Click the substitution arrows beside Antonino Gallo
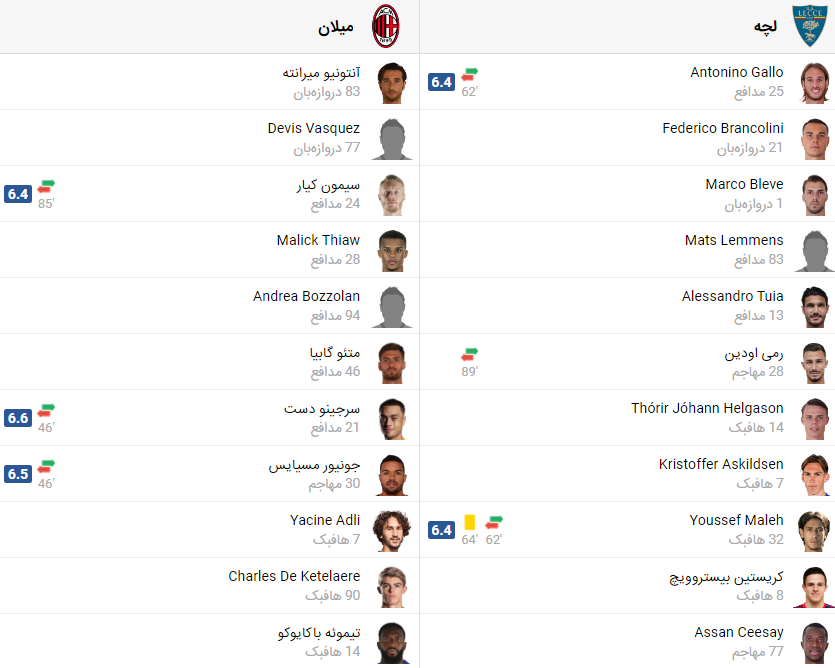Viewport: 835px width, 668px height. pos(470,74)
